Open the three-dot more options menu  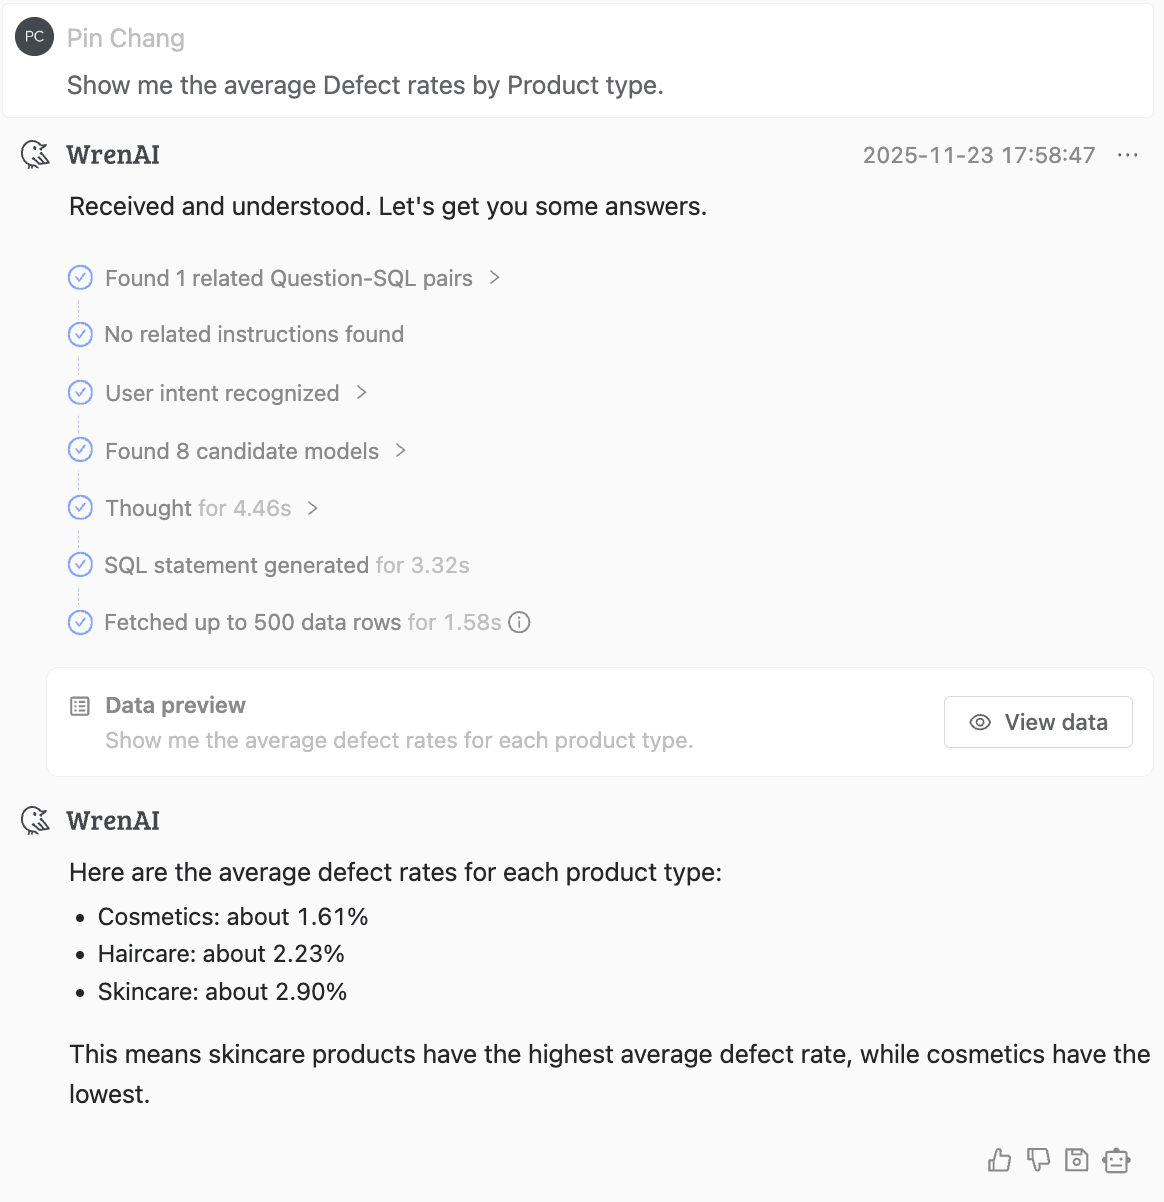(1128, 155)
